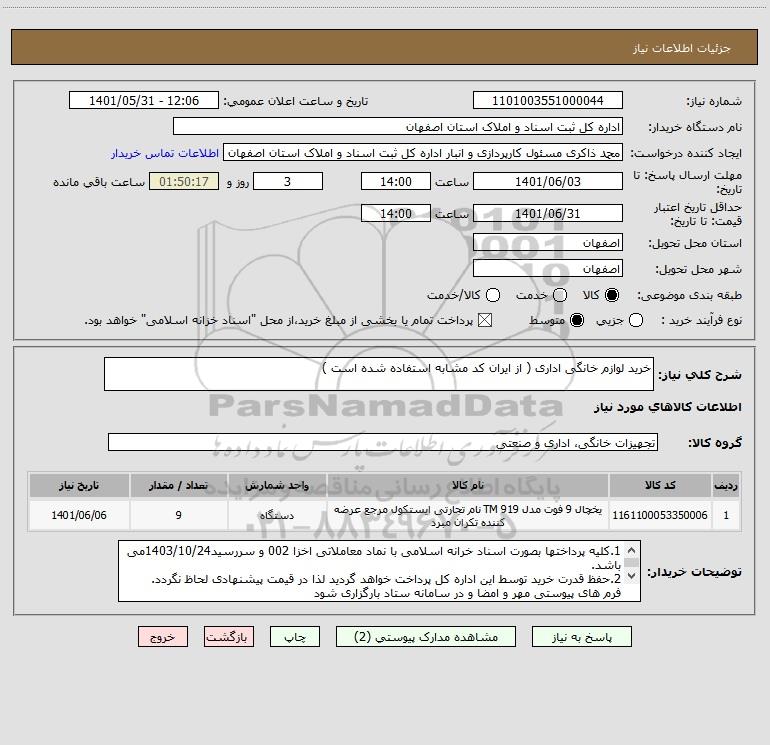
Task: Click the item code 1161100053350006 cell
Action: click(660, 515)
